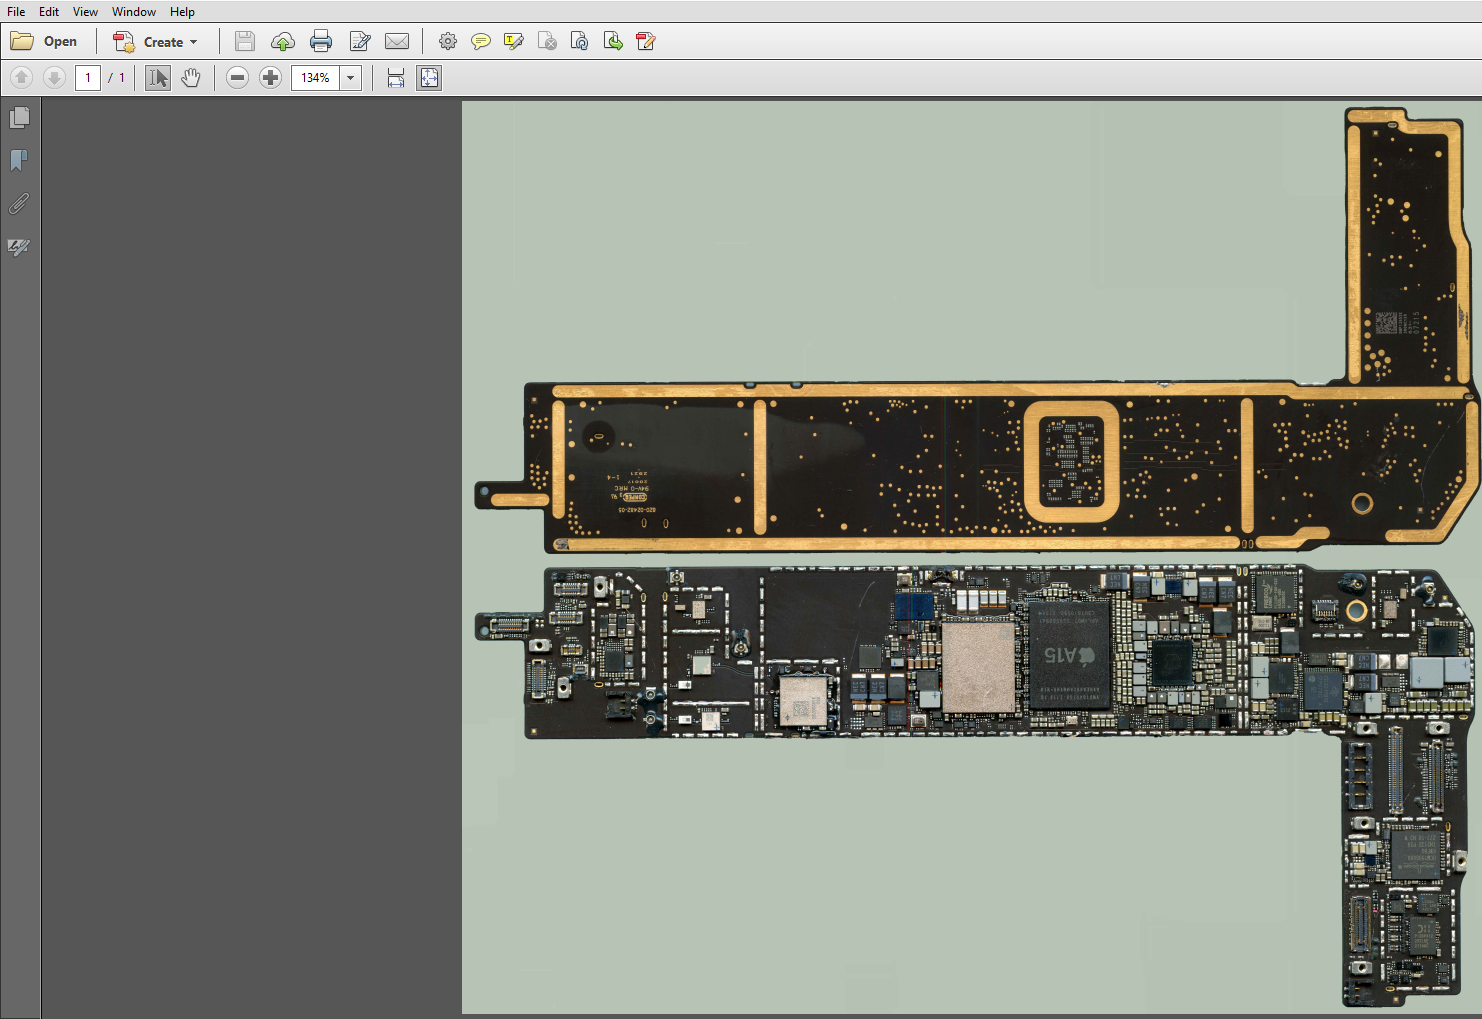The width and height of the screenshot is (1482, 1019).
Task: Print the document via printer icon
Action: point(321,41)
